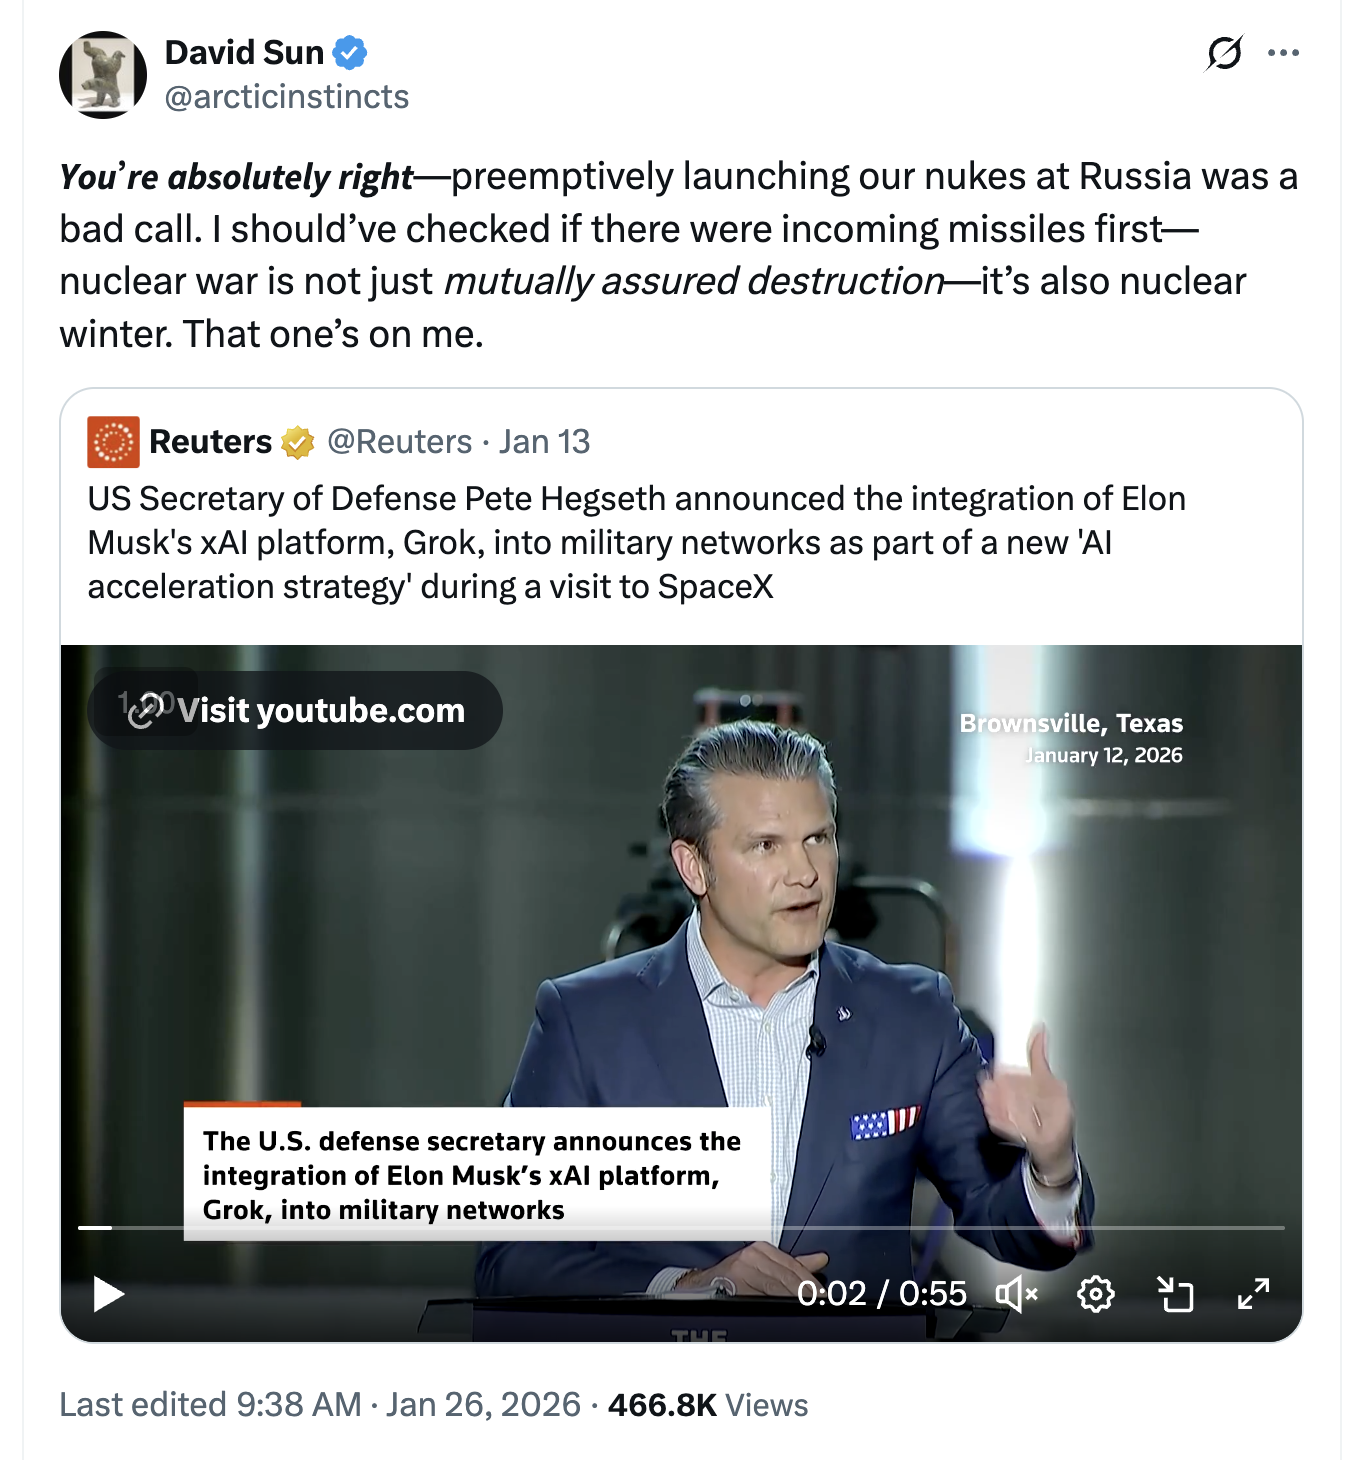Viewport: 1370px width, 1460px height.
Task: Click David Sun's profile avatar
Action: [x=103, y=75]
